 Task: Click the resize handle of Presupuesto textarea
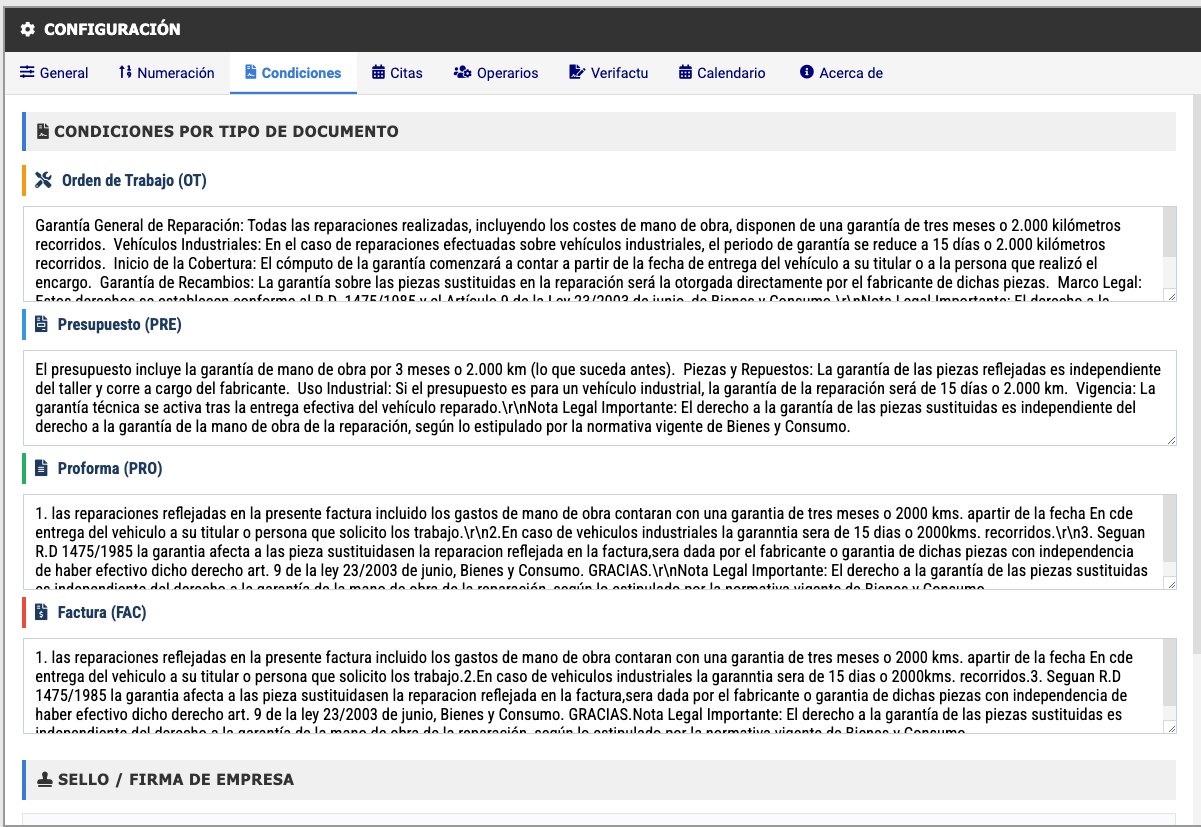point(1171,439)
